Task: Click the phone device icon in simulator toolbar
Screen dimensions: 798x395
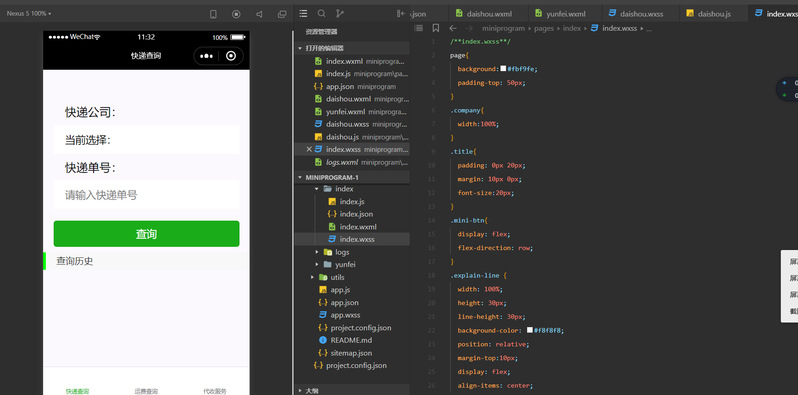Action: pos(213,14)
